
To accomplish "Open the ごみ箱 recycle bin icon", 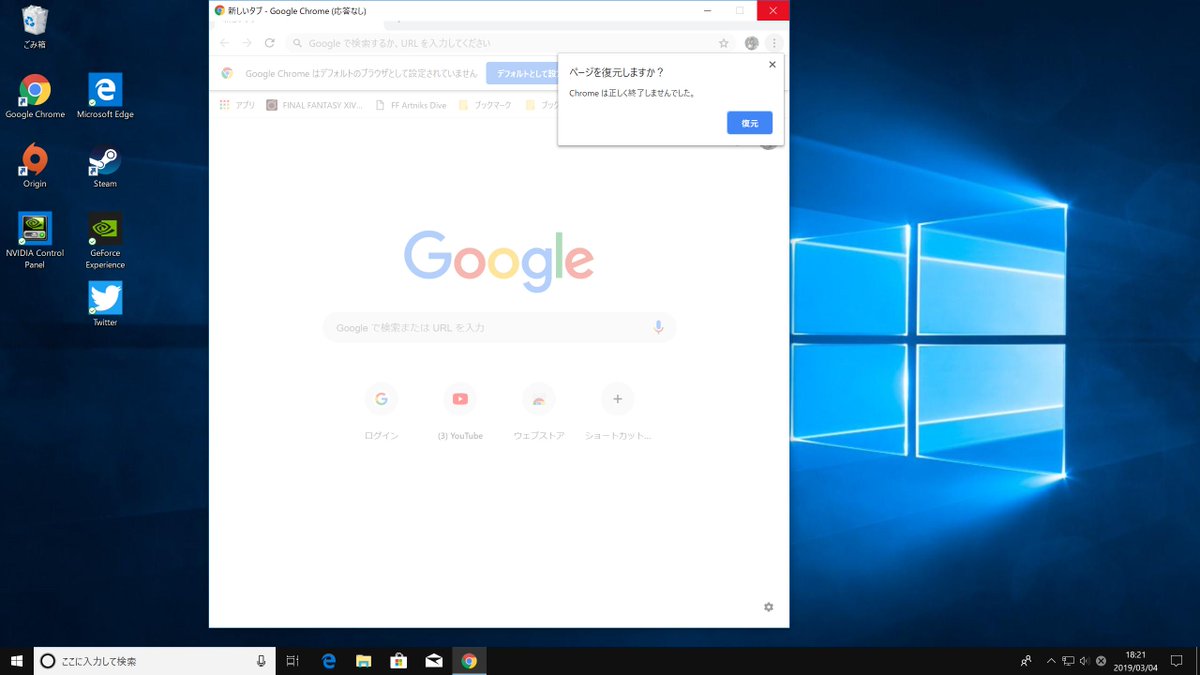I will tap(34, 27).
